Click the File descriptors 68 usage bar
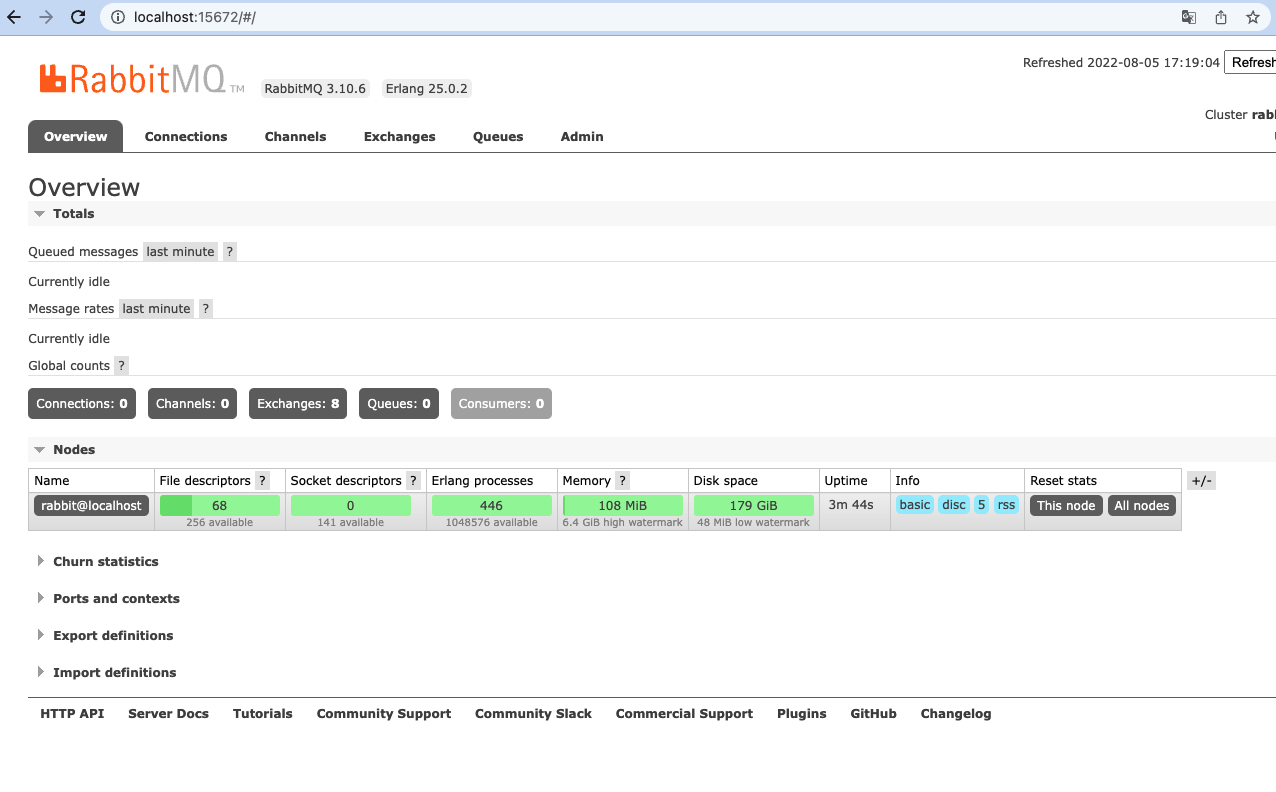The image size is (1276, 792). [220, 506]
